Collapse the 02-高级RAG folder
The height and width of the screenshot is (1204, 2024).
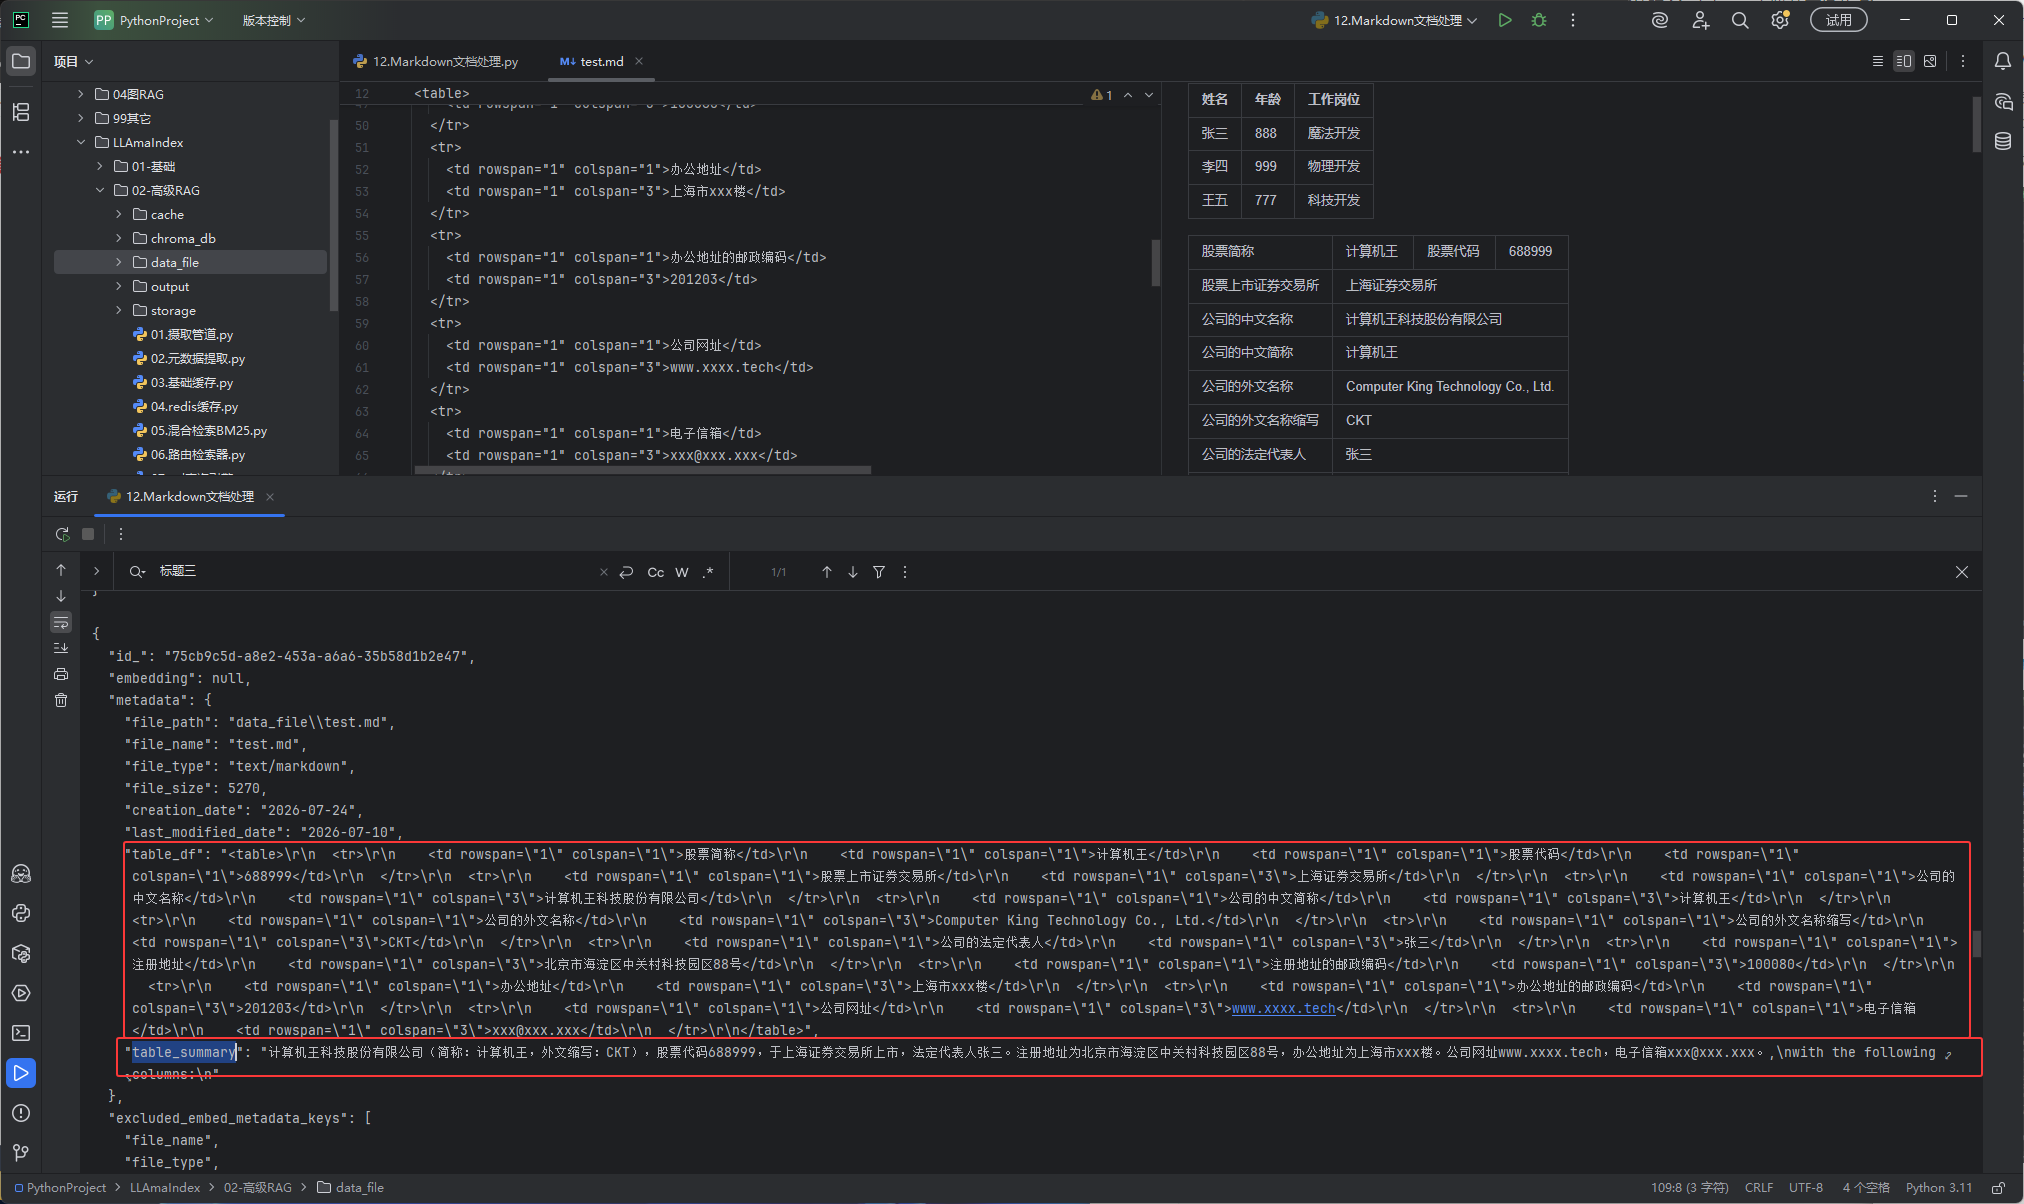(100, 190)
